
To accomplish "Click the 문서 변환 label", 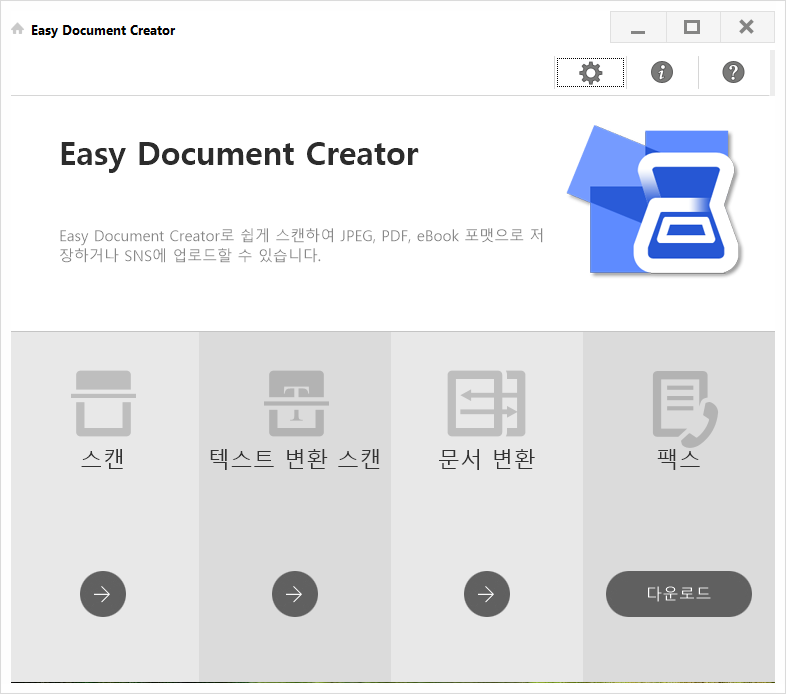I will [486, 458].
